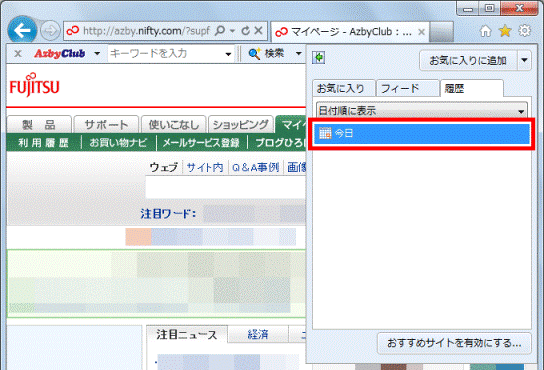Open the 日付順に表示 sort dropdown
The height and width of the screenshot is (370, 544).
422,111
